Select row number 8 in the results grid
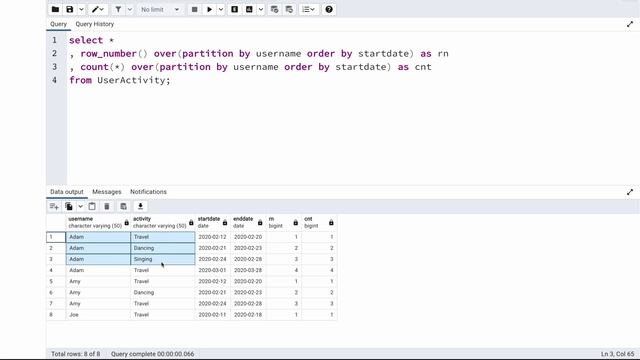 (x=56, y=315)
